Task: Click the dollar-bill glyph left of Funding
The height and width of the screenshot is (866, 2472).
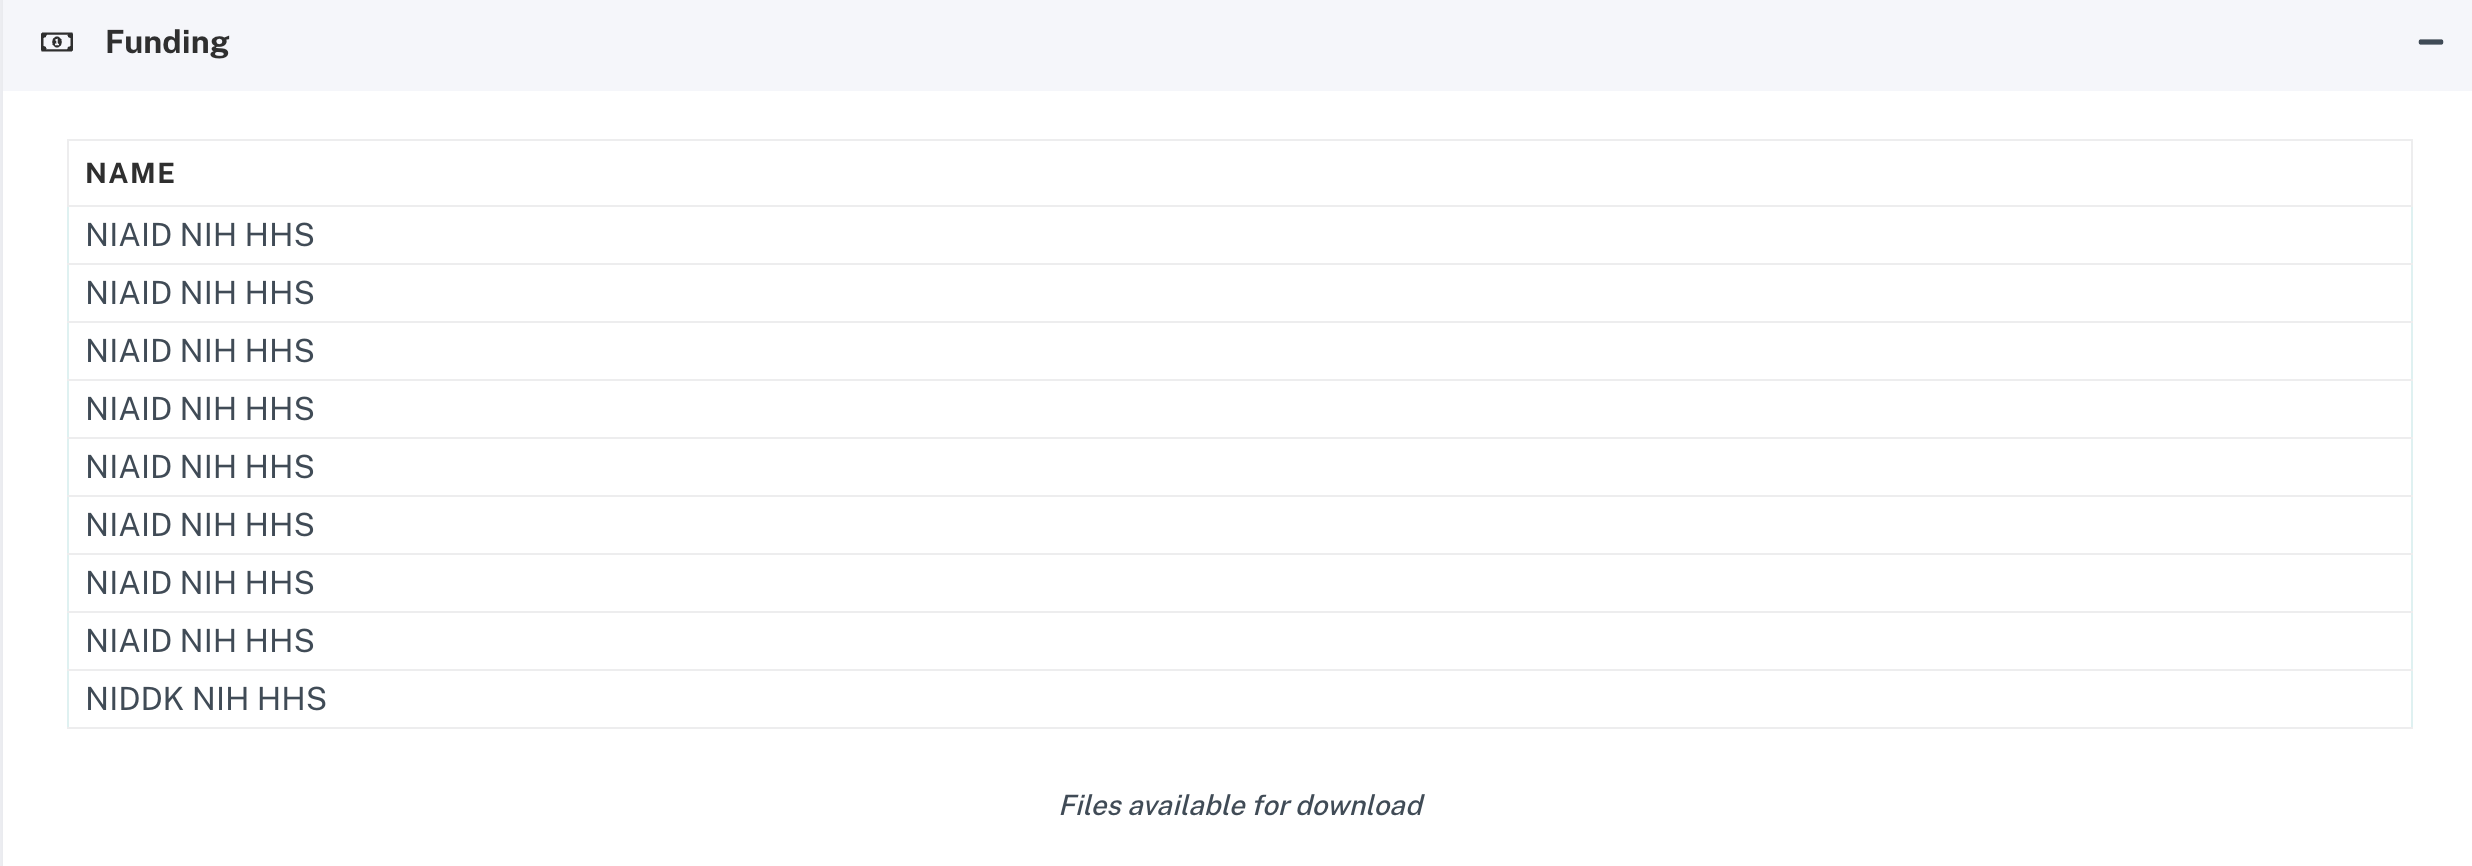Action: 57,41
